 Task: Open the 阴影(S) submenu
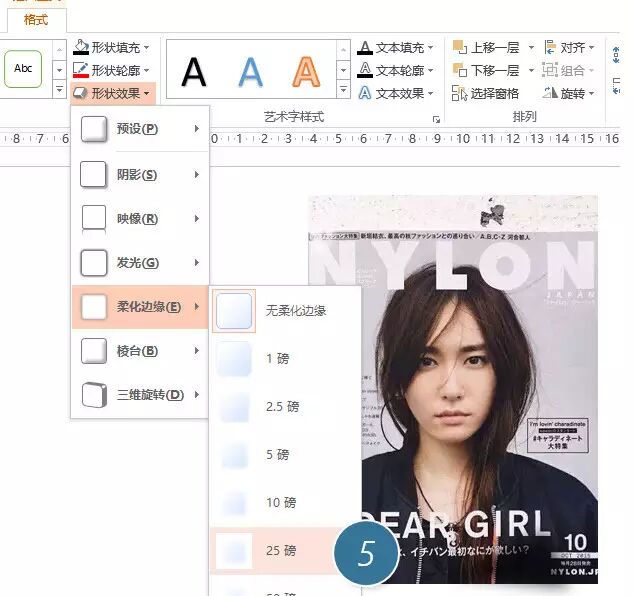coord(140,175)
